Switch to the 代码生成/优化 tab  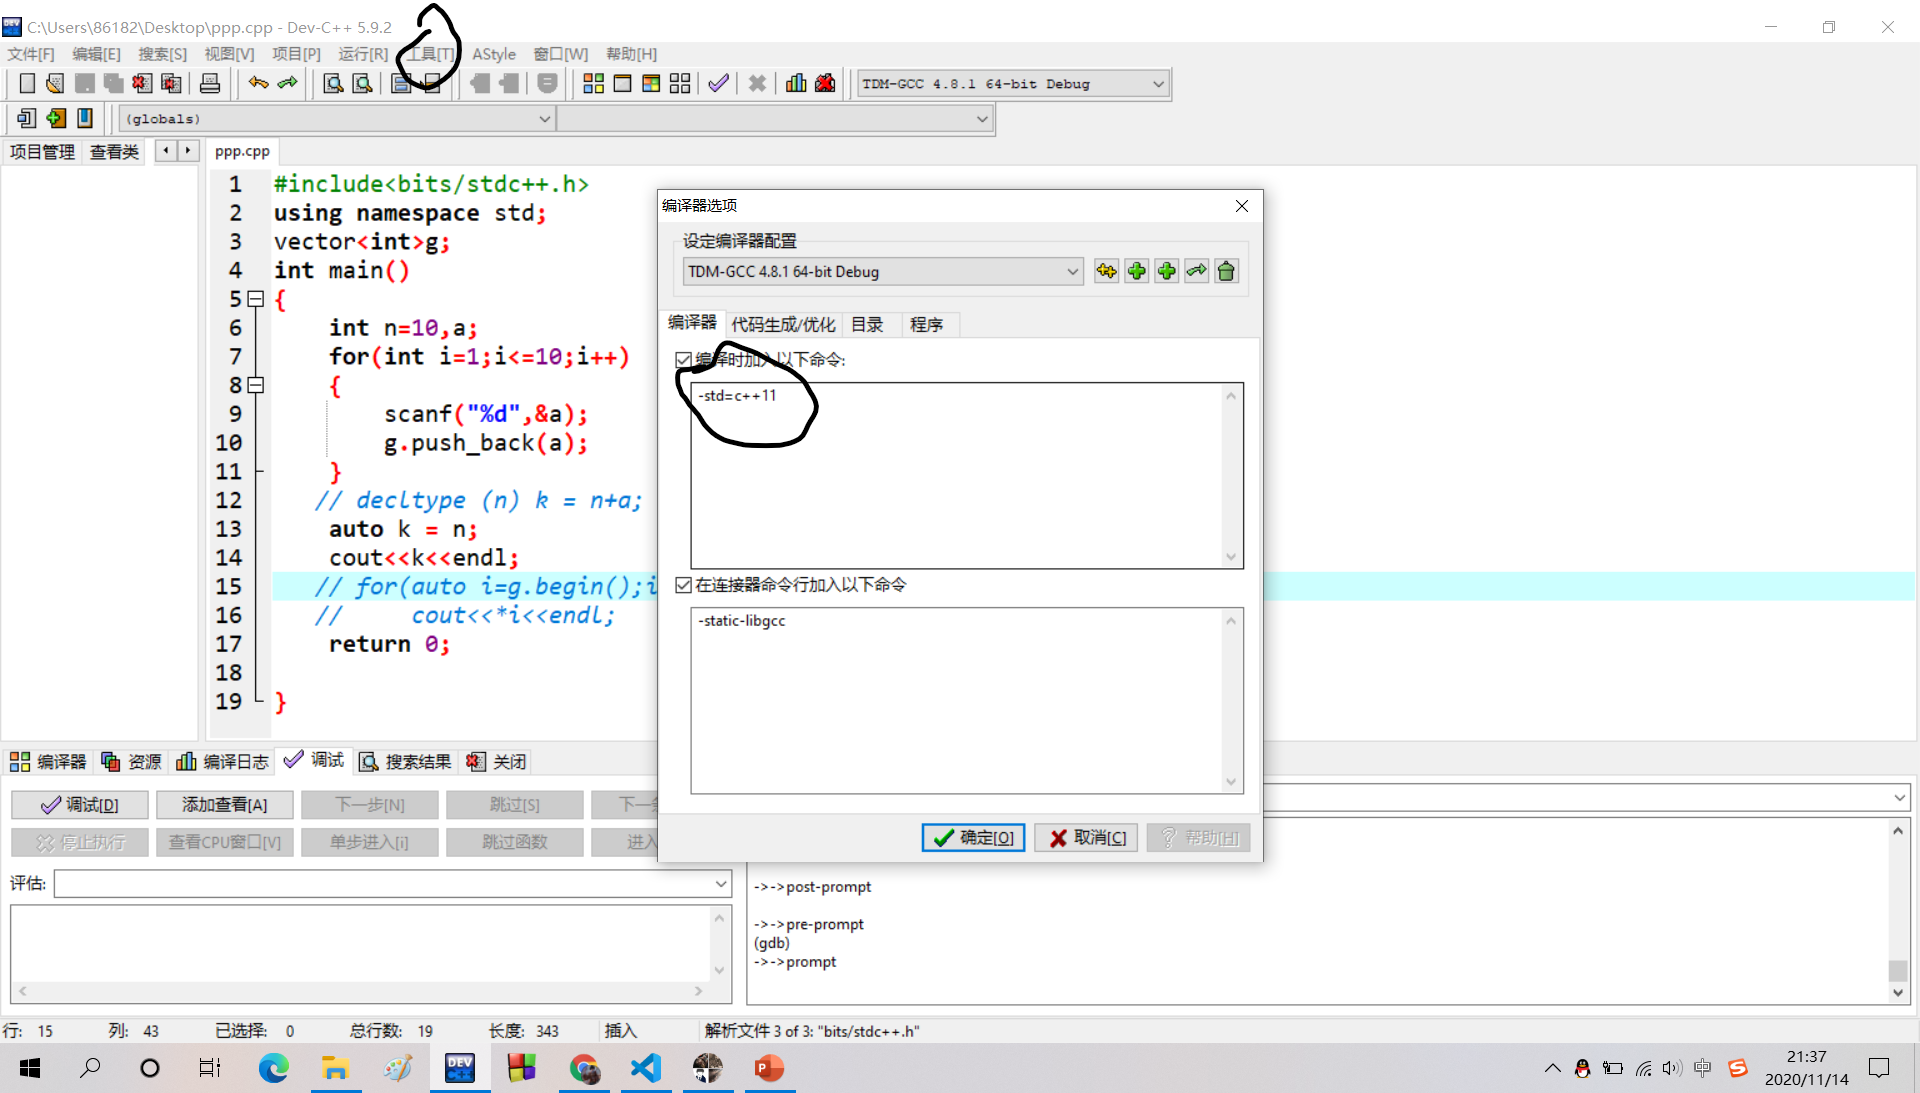pyautogui.click(x=784, y=324)
